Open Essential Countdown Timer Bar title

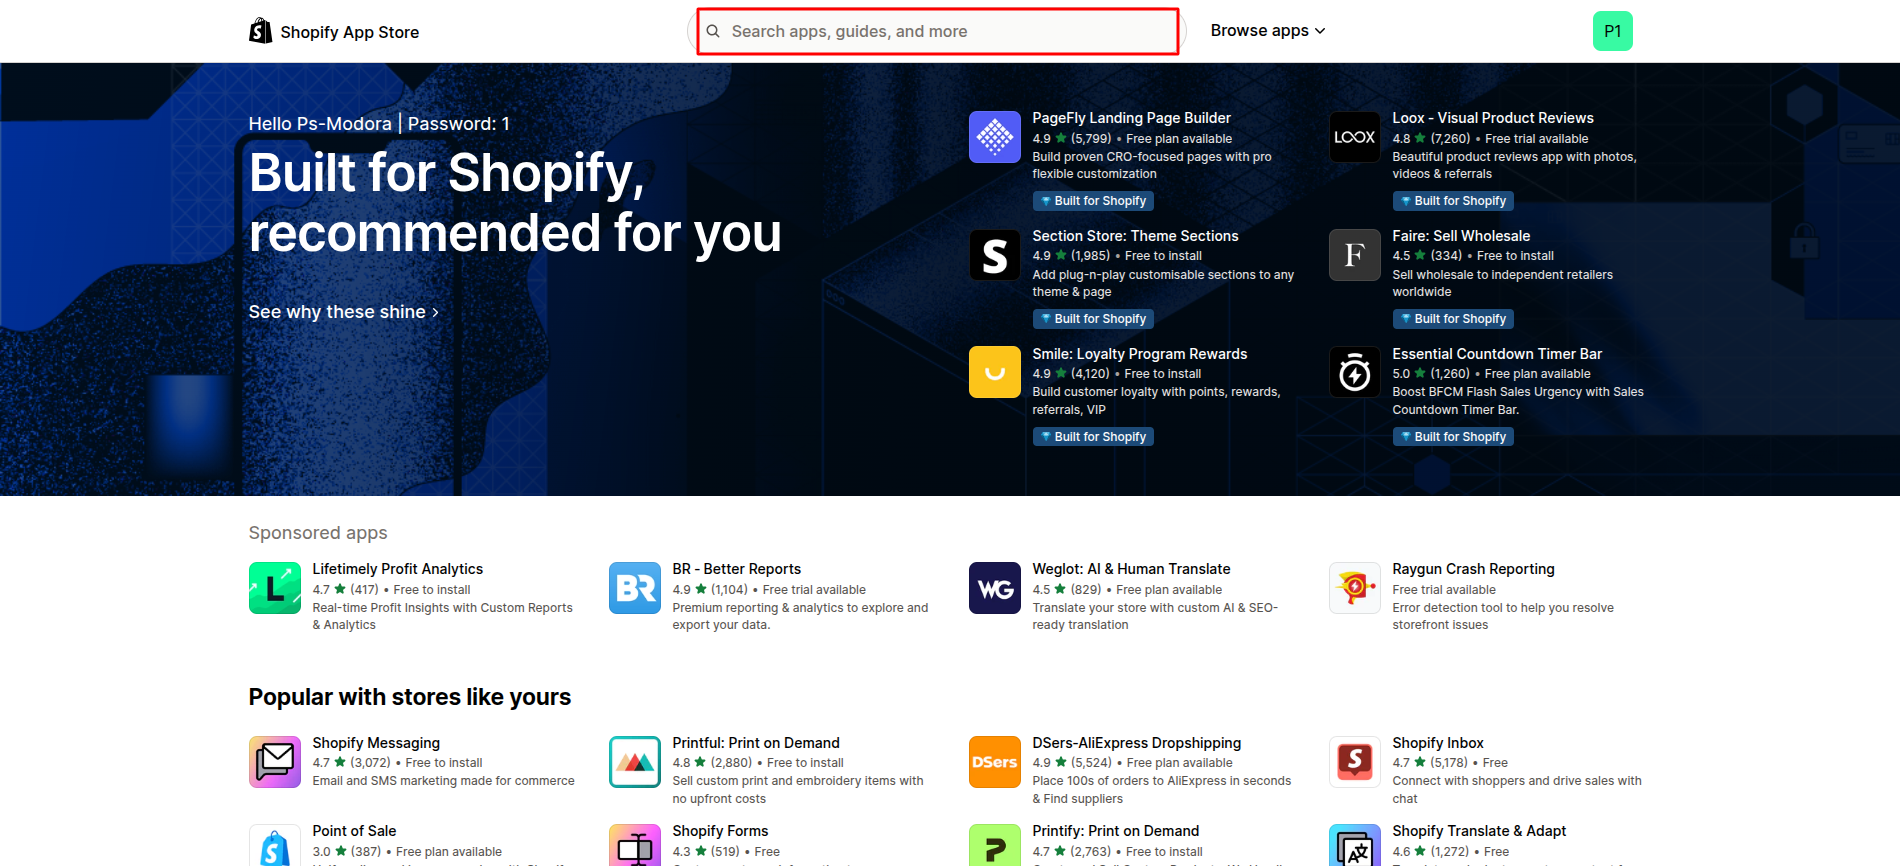(1497, 354)
